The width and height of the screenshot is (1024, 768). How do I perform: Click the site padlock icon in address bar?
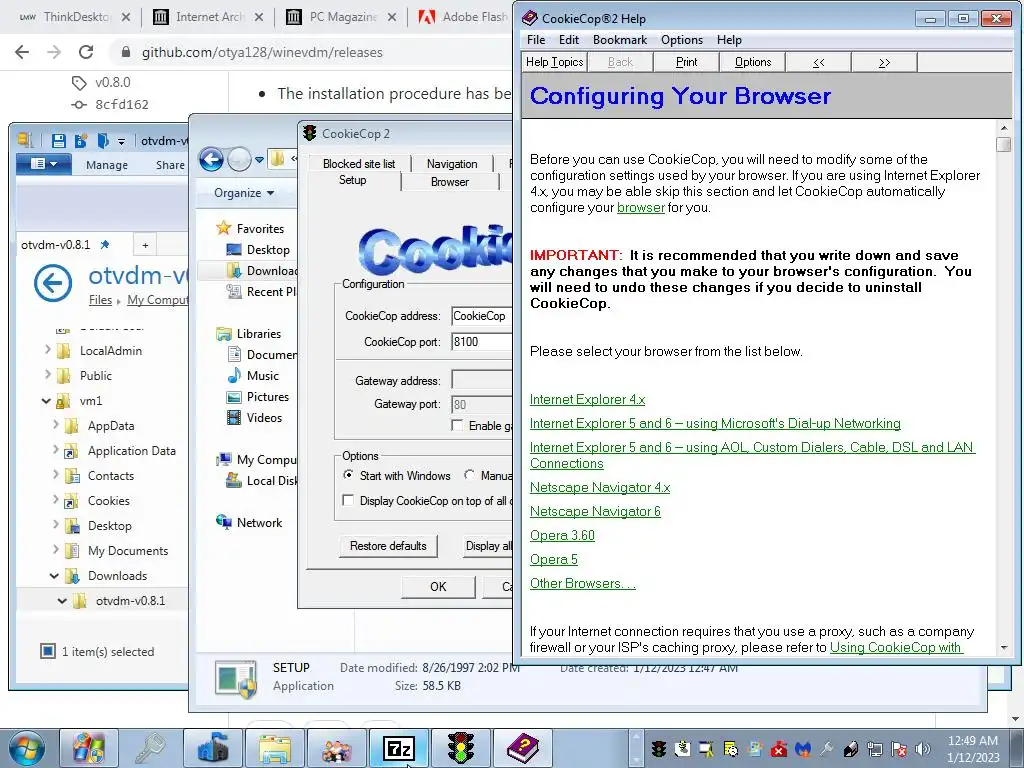126,52
